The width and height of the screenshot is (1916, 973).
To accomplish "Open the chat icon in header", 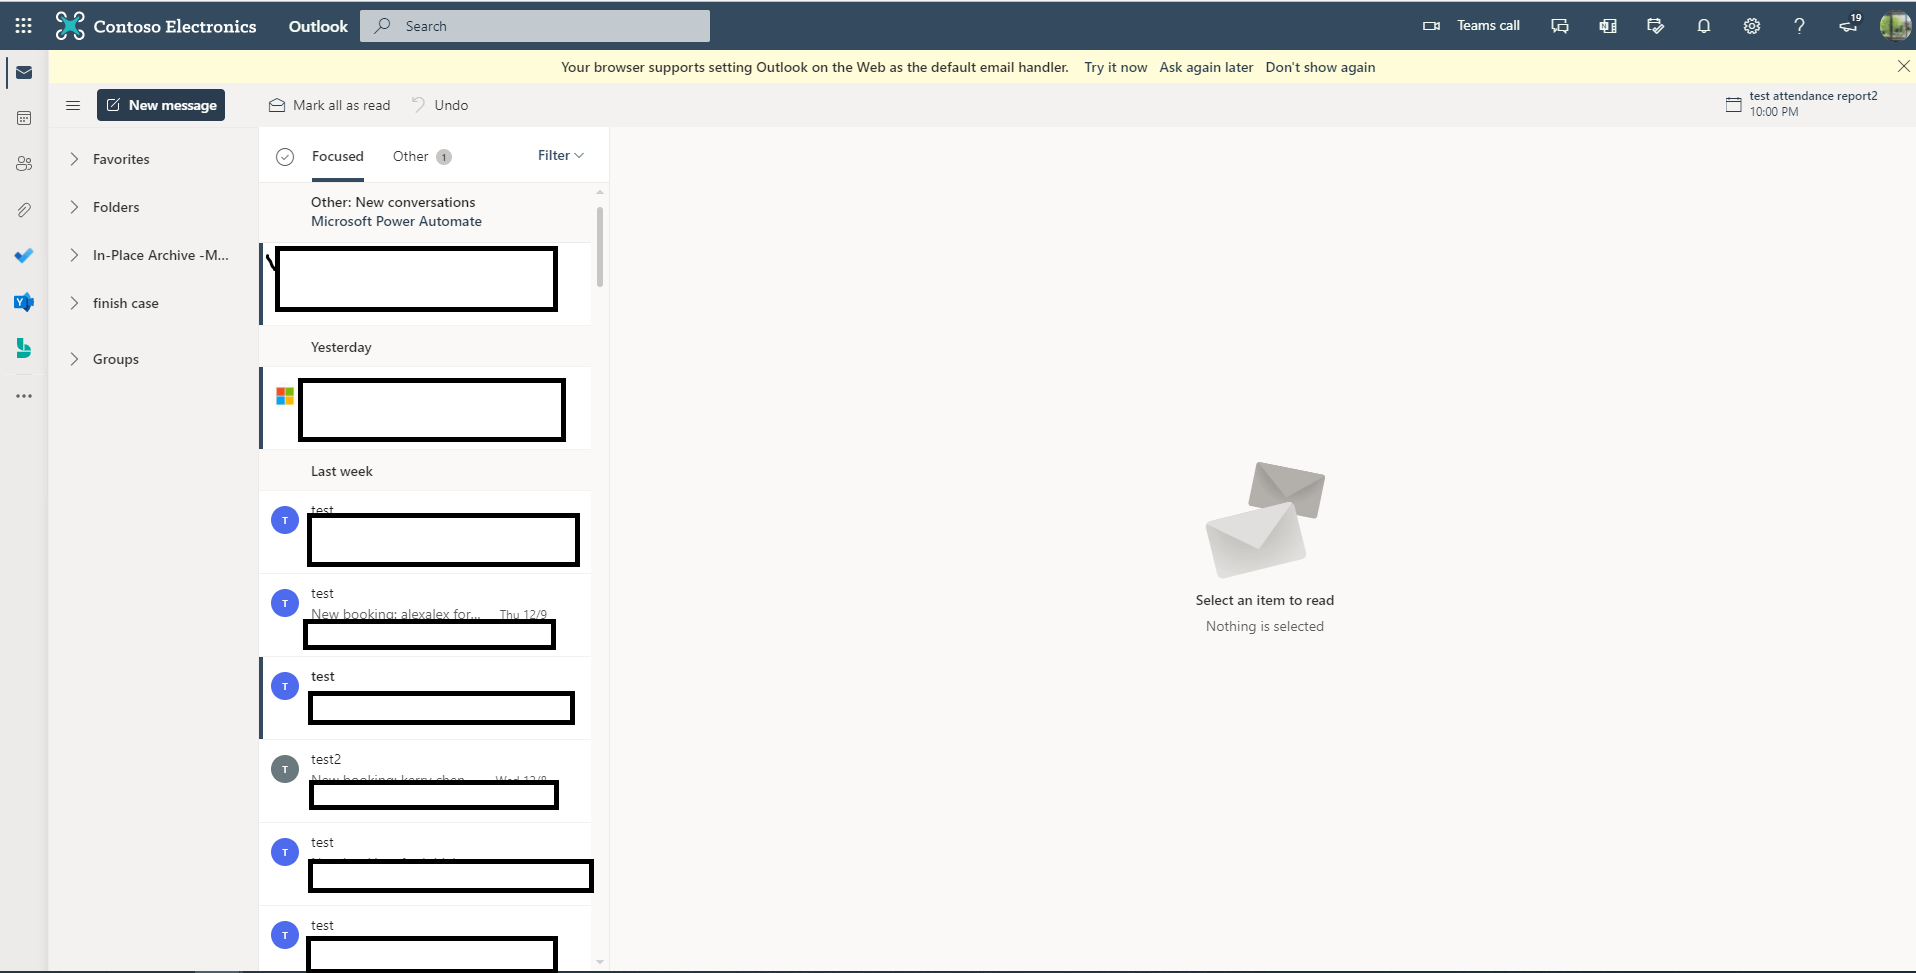I will (1560, 26).
